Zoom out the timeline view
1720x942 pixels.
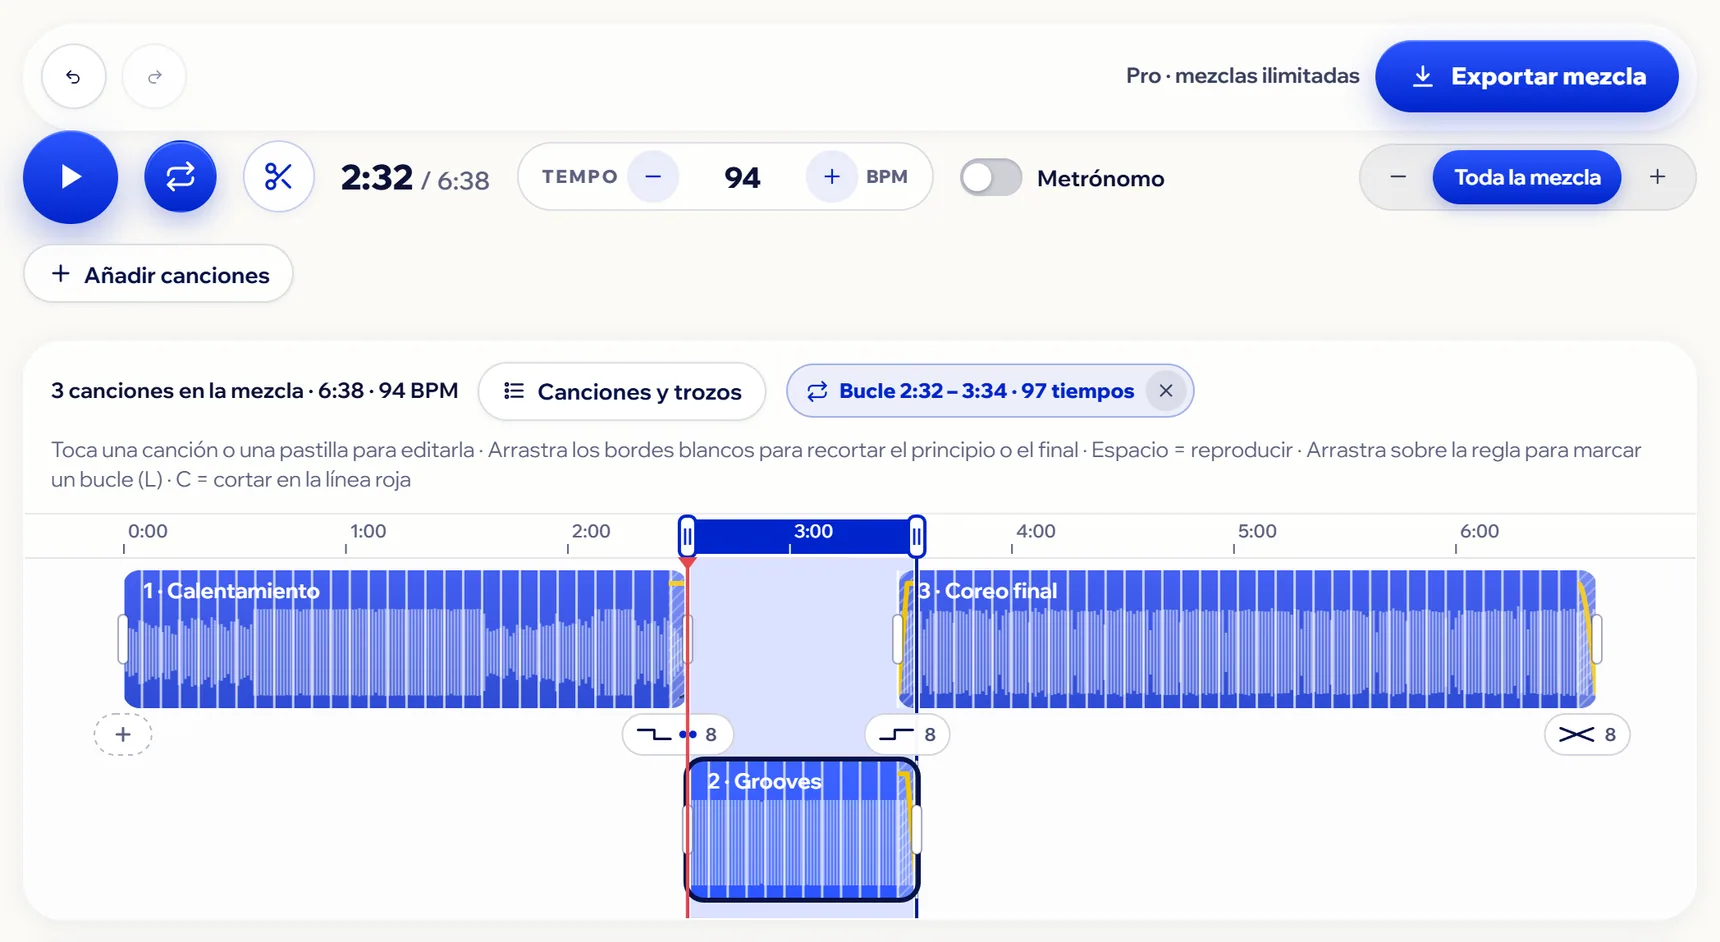click(1398, 177)
